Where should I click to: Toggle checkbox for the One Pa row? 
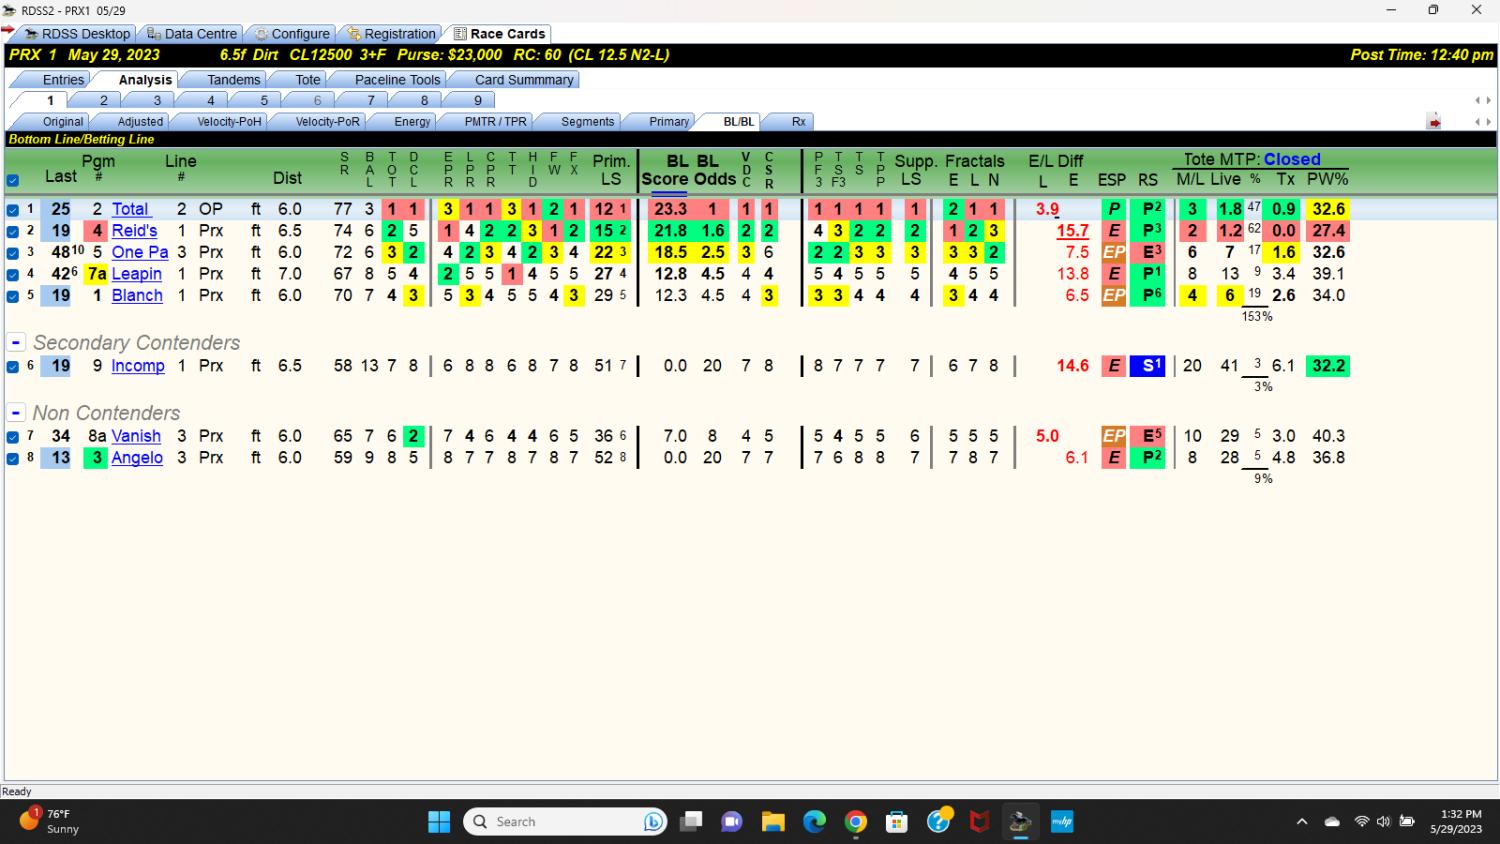click(13, 253)
